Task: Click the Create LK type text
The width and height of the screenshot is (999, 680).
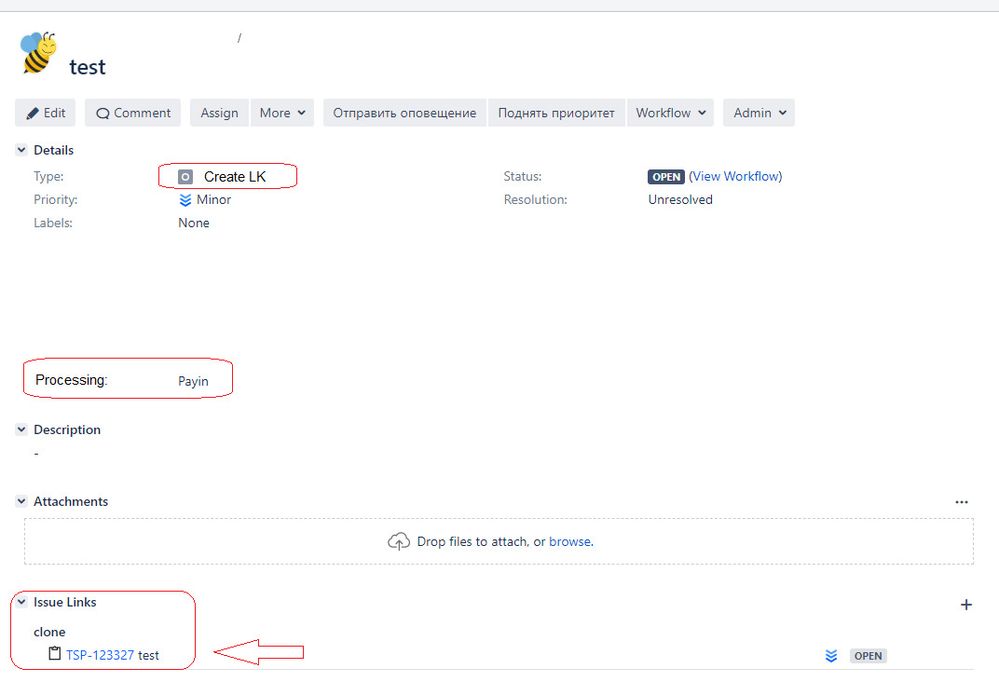Action: click(234, 177)
